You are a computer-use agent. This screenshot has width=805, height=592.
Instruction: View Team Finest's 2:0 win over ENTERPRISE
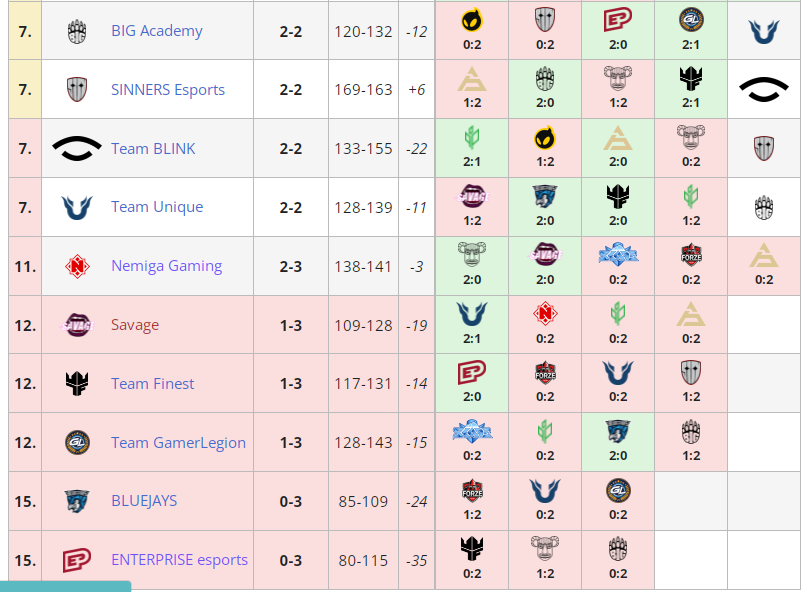click(x=471, y=382)
